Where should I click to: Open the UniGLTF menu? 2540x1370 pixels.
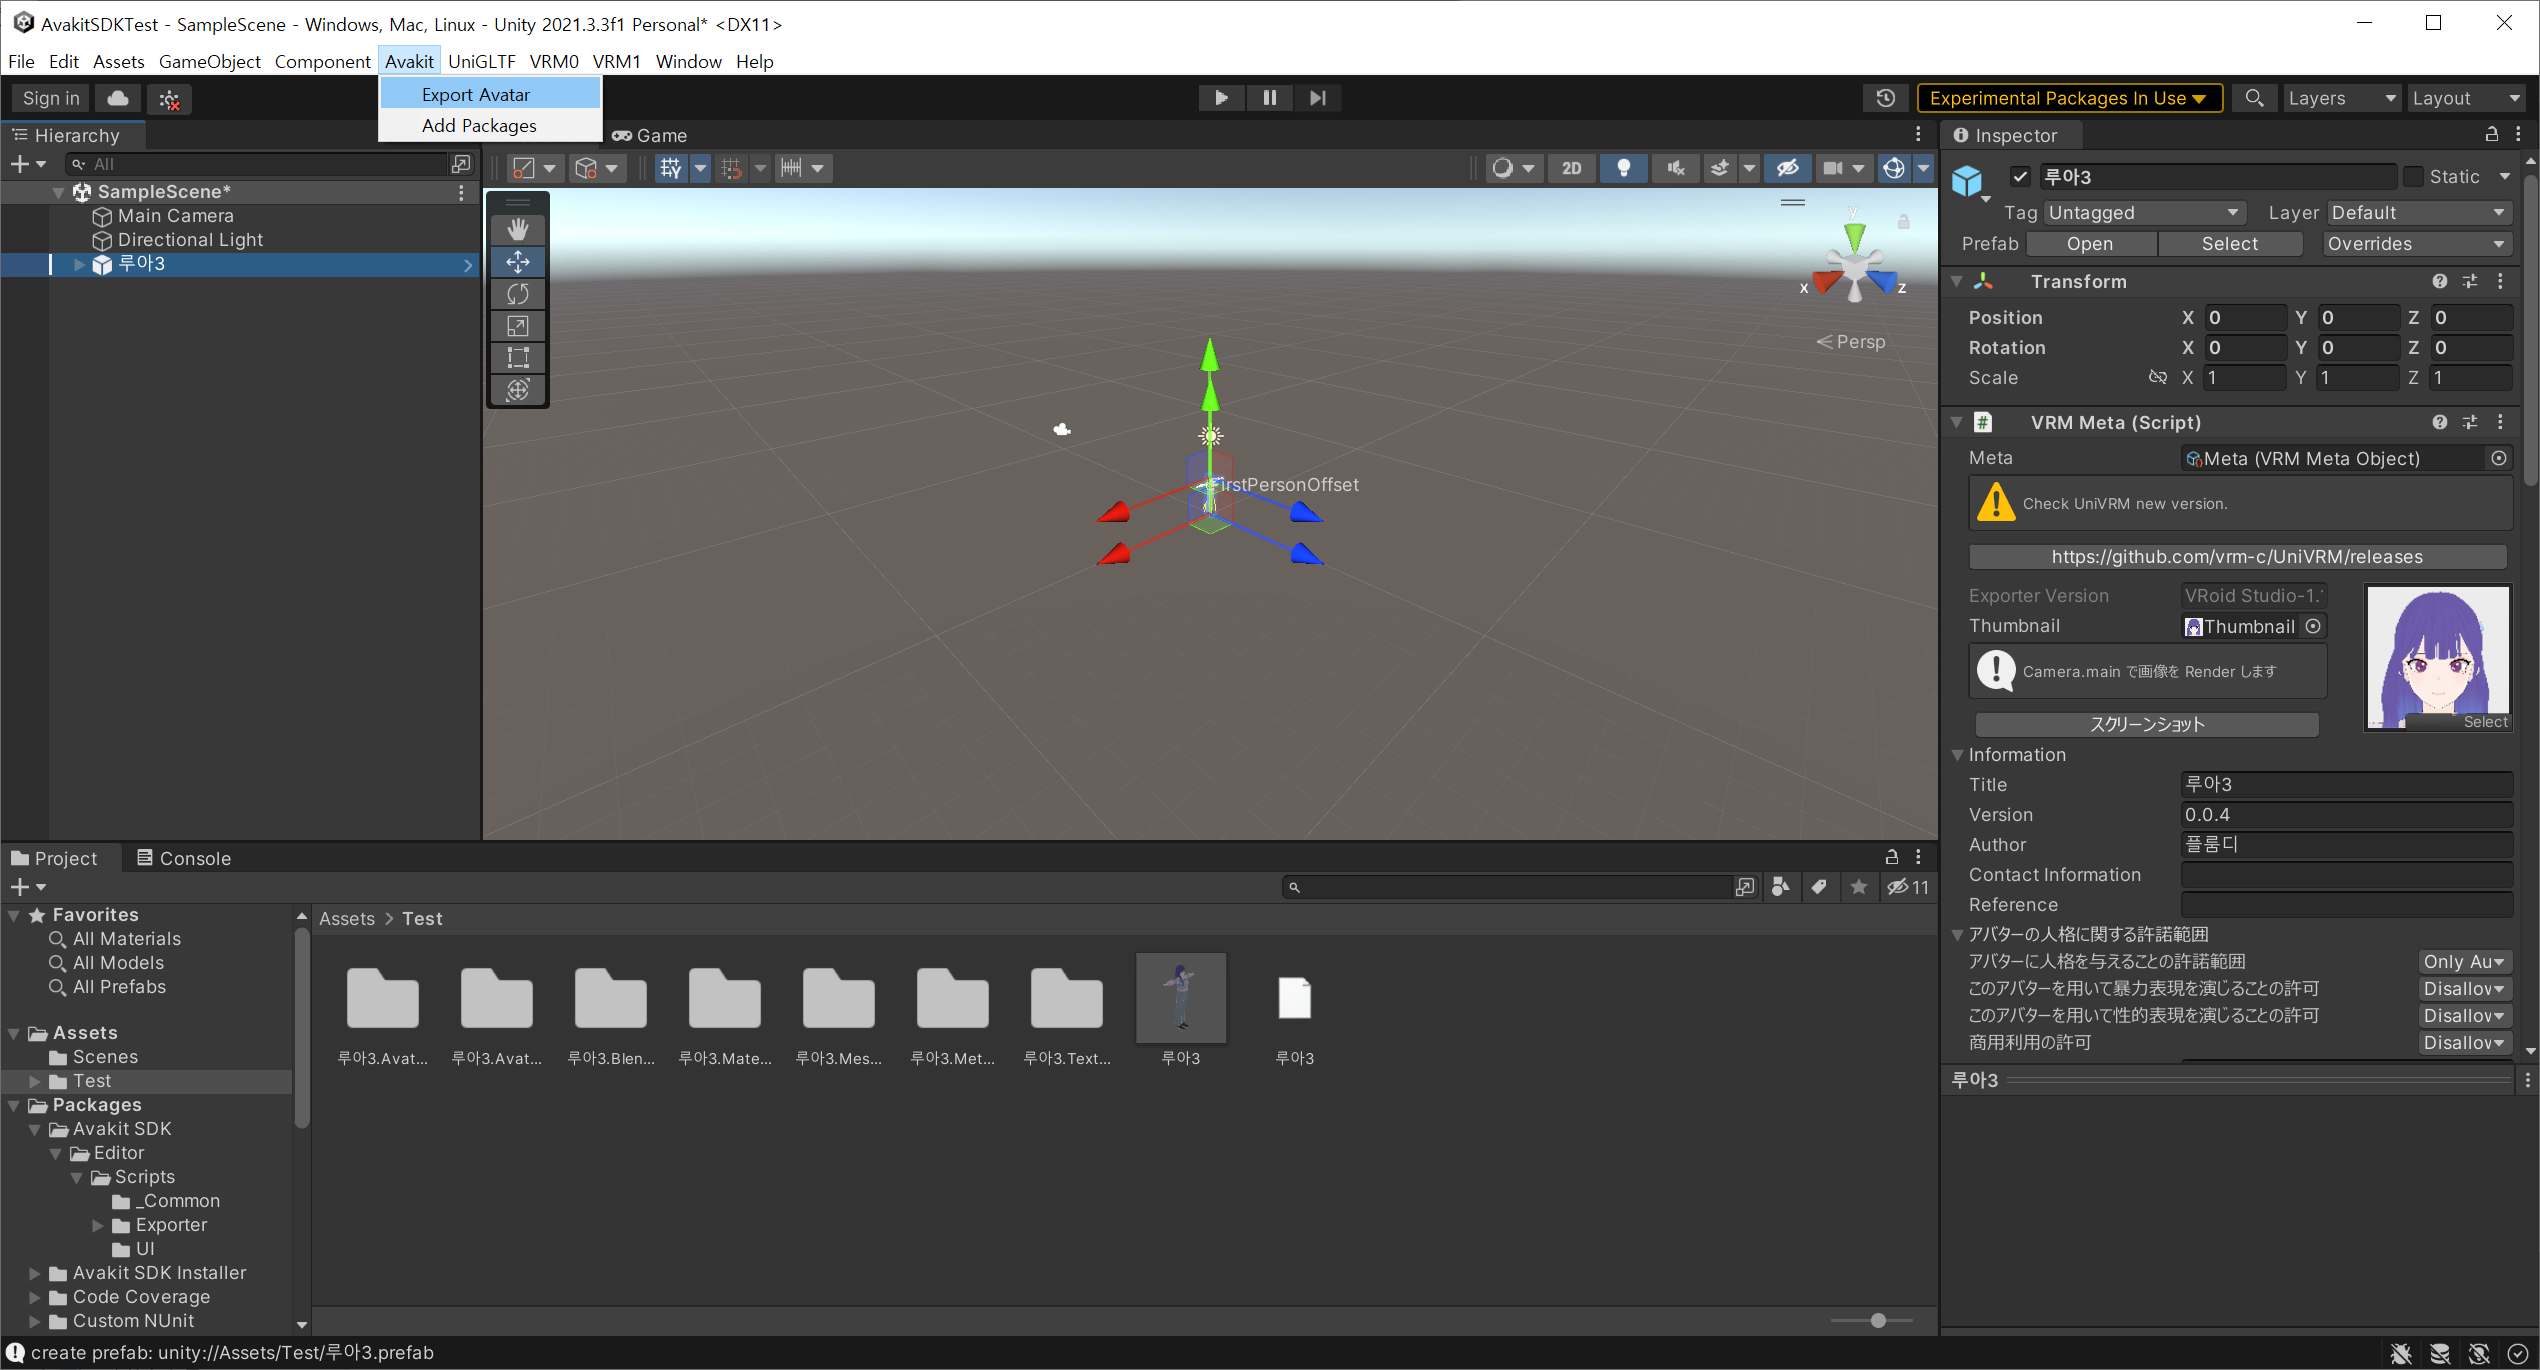point(481,61)
